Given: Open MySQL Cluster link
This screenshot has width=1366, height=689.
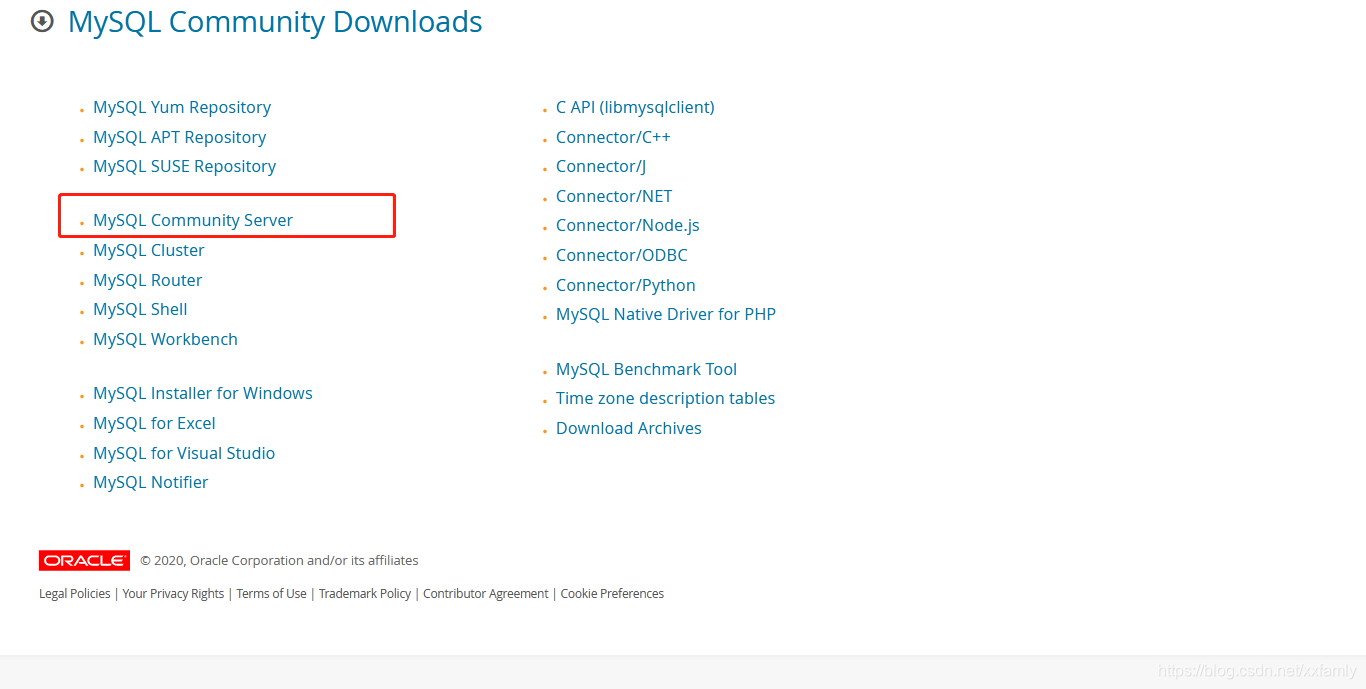Looking at the screenshot, I should click(x=149, y=250).
